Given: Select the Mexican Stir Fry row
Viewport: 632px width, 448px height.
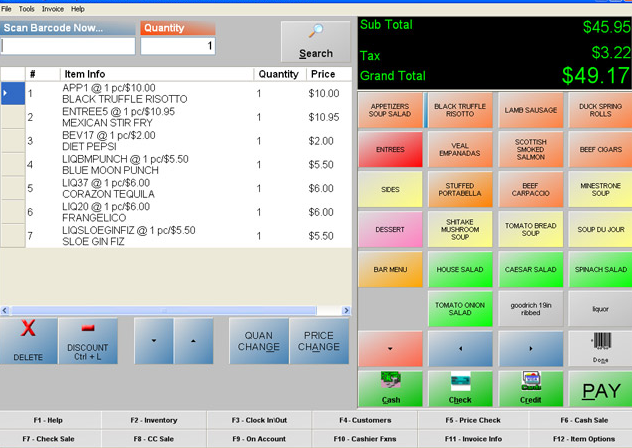Looking at the screenshot, I should click(x=176, y=117).
